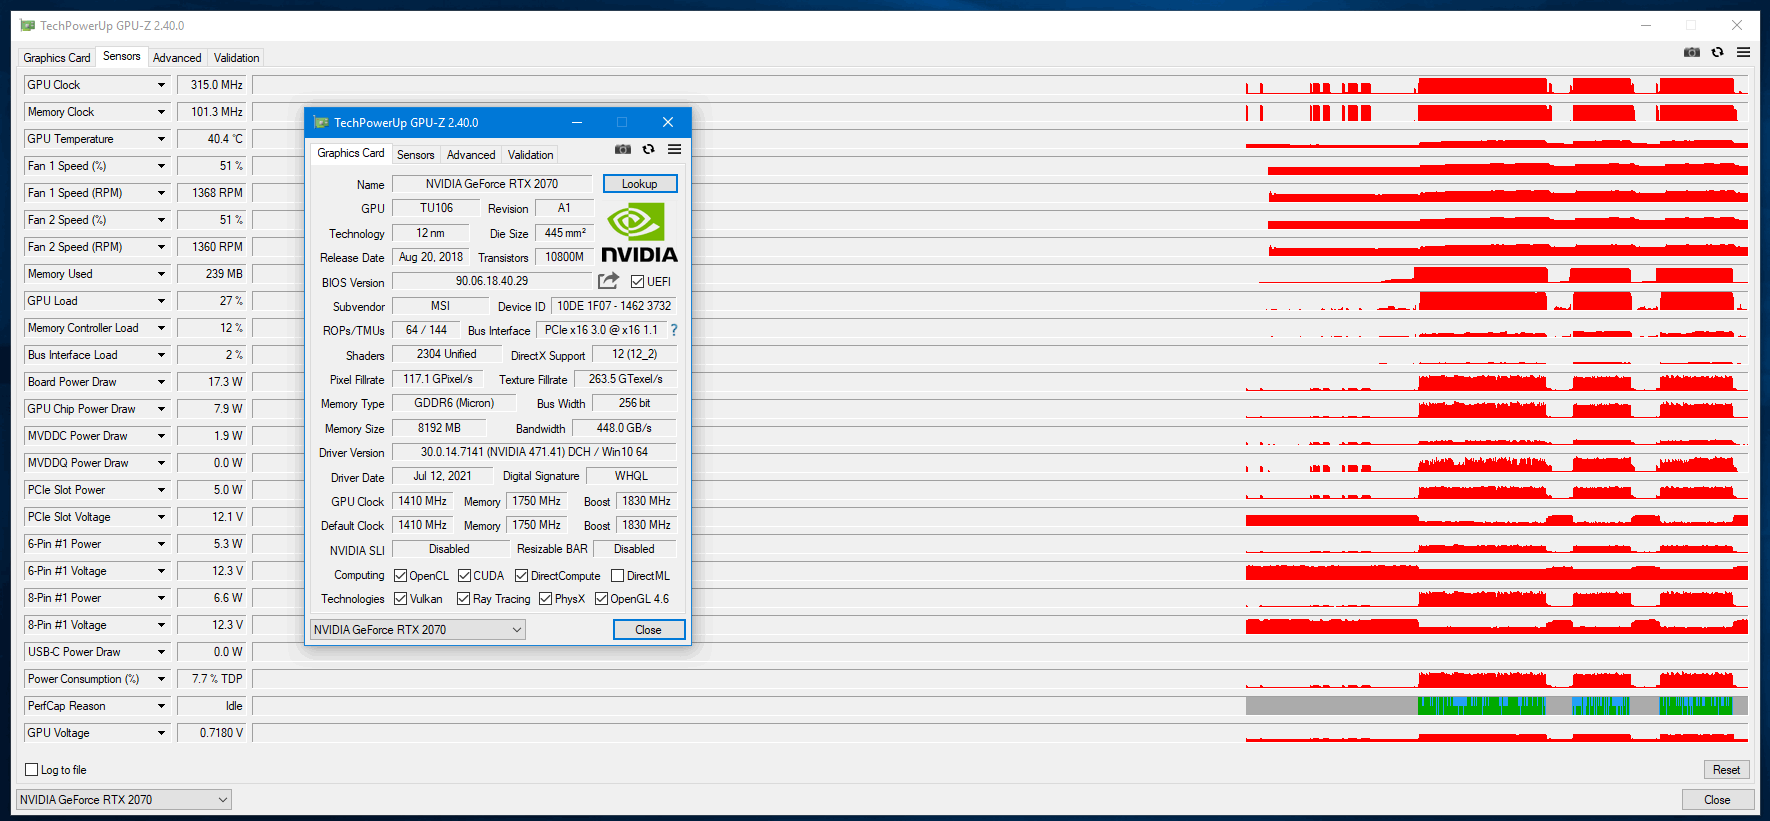The width and height of the screenshot is (1770, 821).
Task: Click the Name field NVIDIA GeForce RTX 2070
Action: (x=492, y=184)
